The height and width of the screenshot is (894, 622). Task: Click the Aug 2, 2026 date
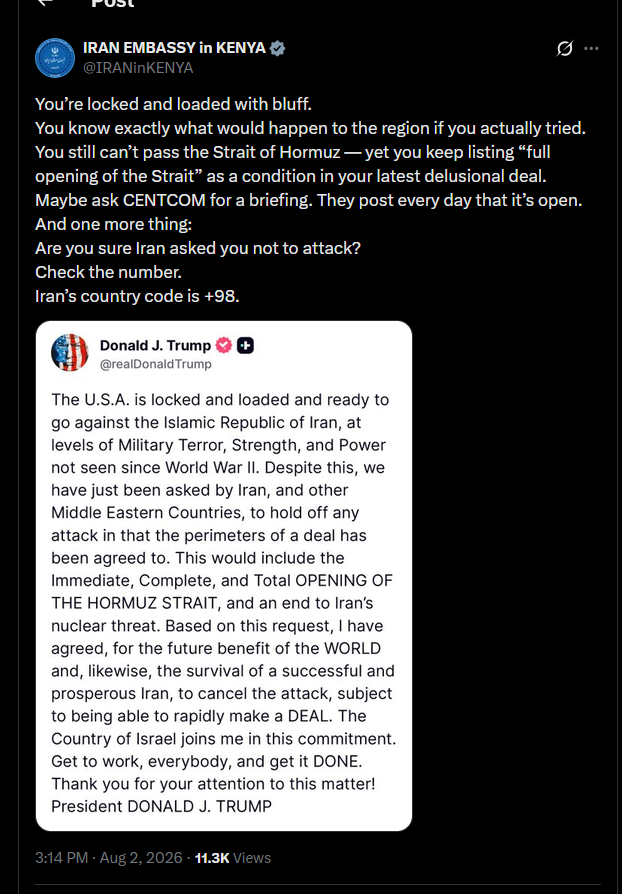point(141,858)
